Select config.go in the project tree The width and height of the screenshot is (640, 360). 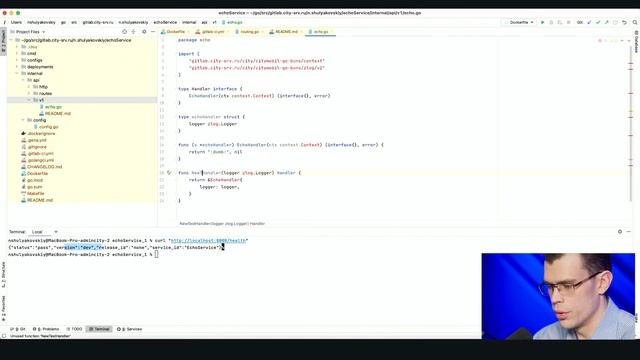(49, 127)
